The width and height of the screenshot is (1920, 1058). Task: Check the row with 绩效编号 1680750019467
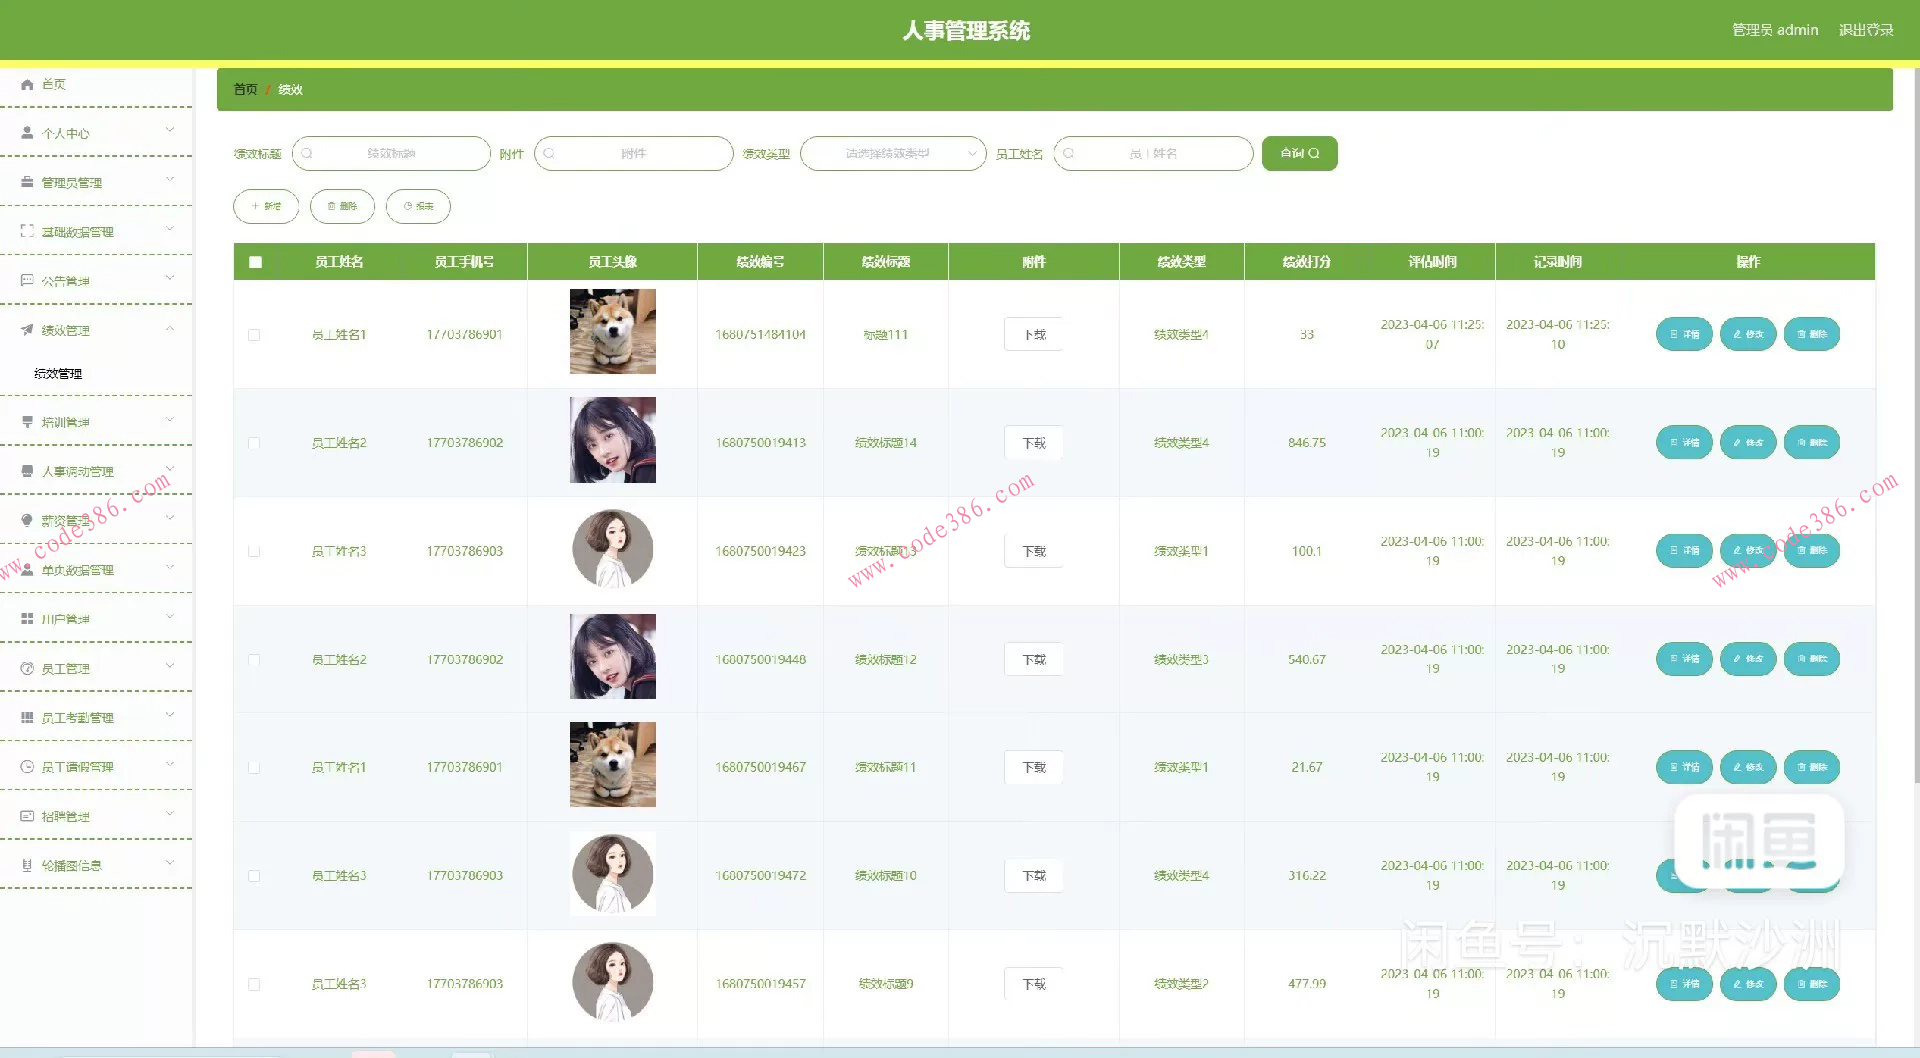tap(254, 768)
